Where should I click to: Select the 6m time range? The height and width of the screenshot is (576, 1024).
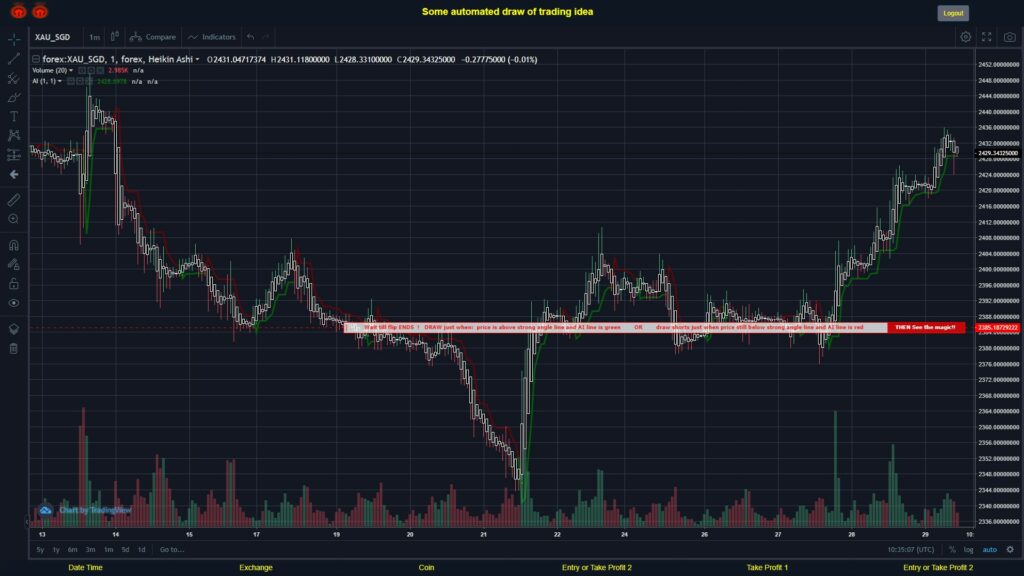pyautogui.click(x=72, y=550)
